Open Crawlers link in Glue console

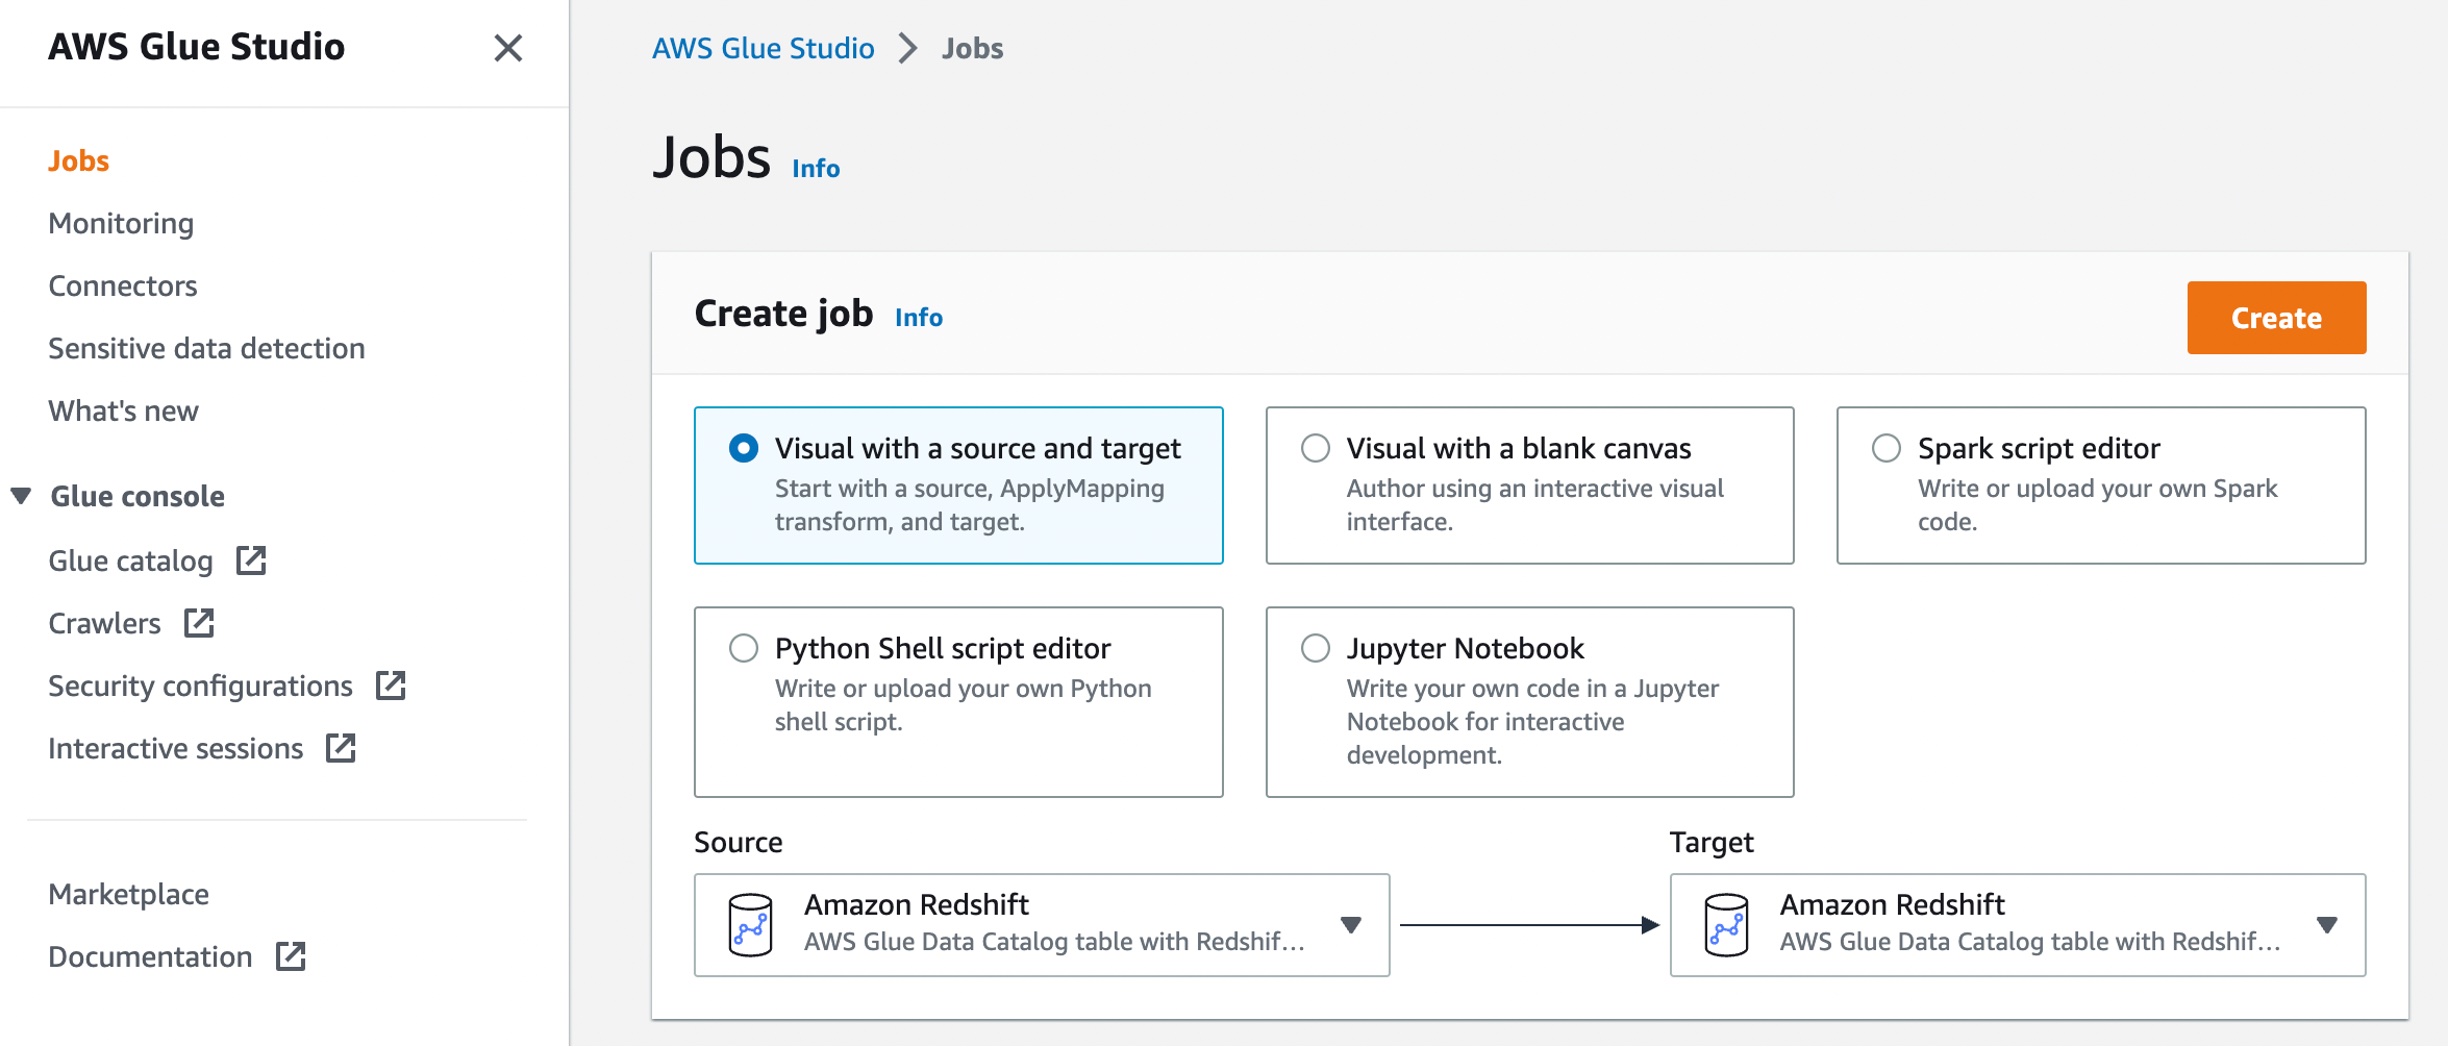105,623
